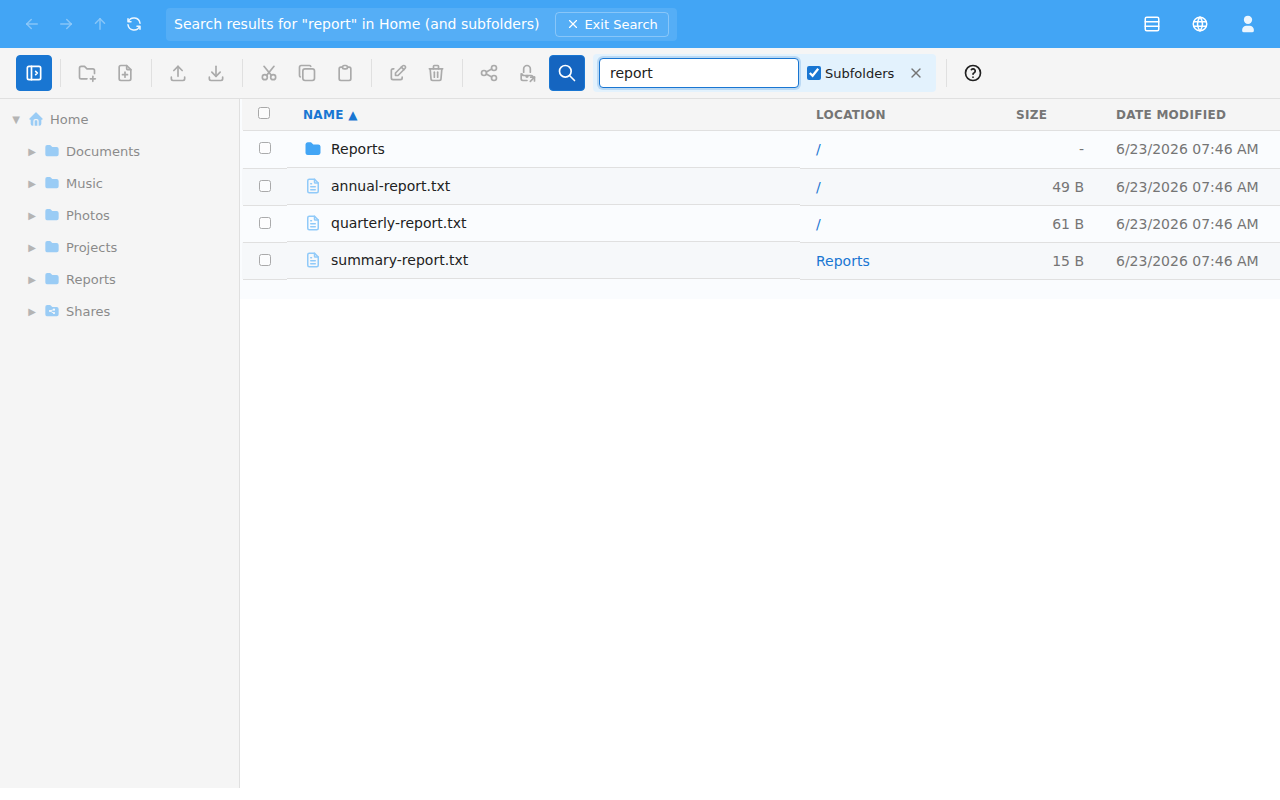The image size is (1280, 800).
Task: Create a new file
Action: point(125,73)
